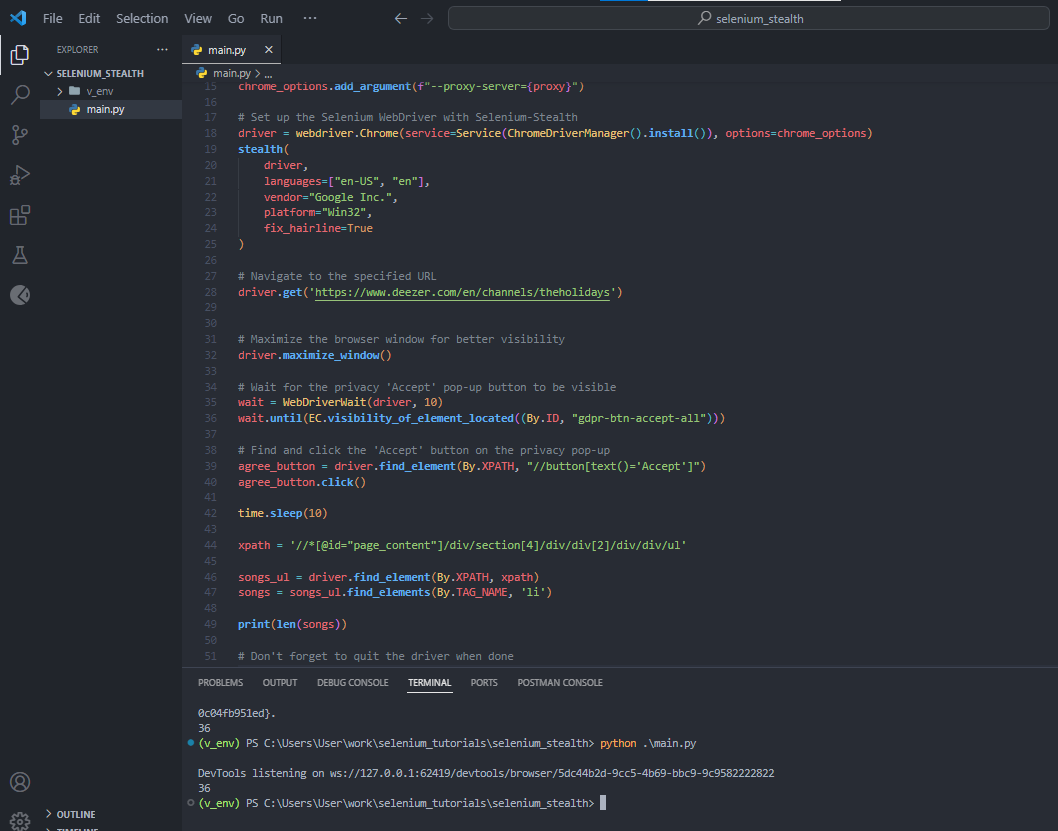Click the EXPLORER panel title
Screen dimensions: 1058x831
77,49
